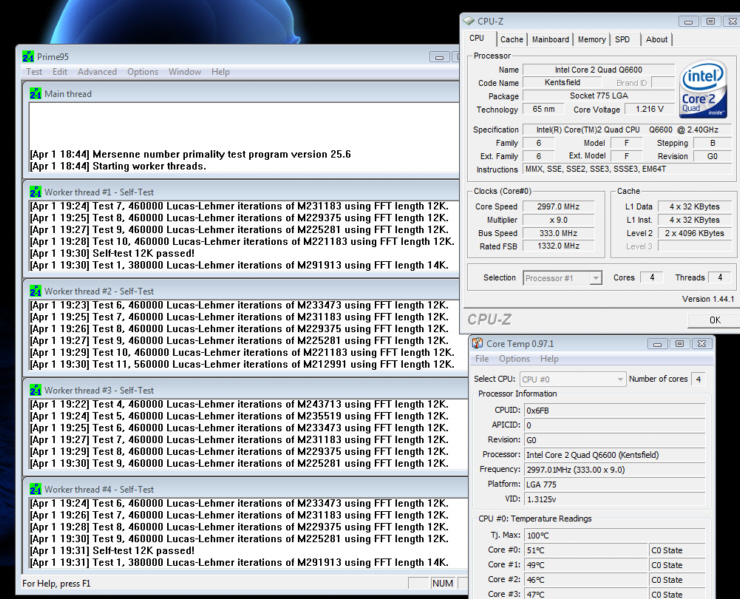Click the Main thread window icon
The width and height of the screenshot is (740, 599).
pos(35,94)
